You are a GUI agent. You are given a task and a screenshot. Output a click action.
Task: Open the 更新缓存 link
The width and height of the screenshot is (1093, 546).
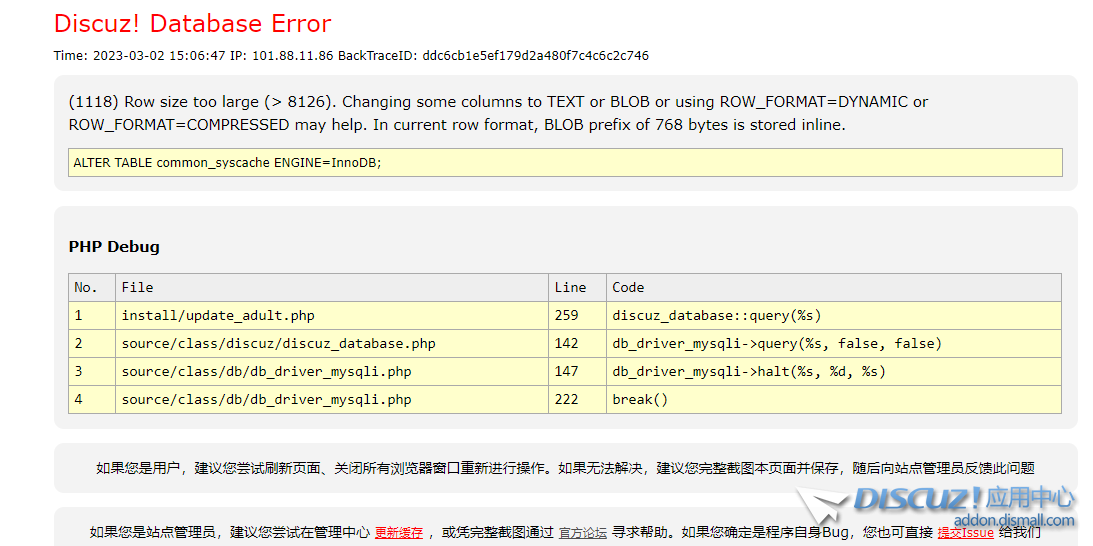(x=399, y=533)
